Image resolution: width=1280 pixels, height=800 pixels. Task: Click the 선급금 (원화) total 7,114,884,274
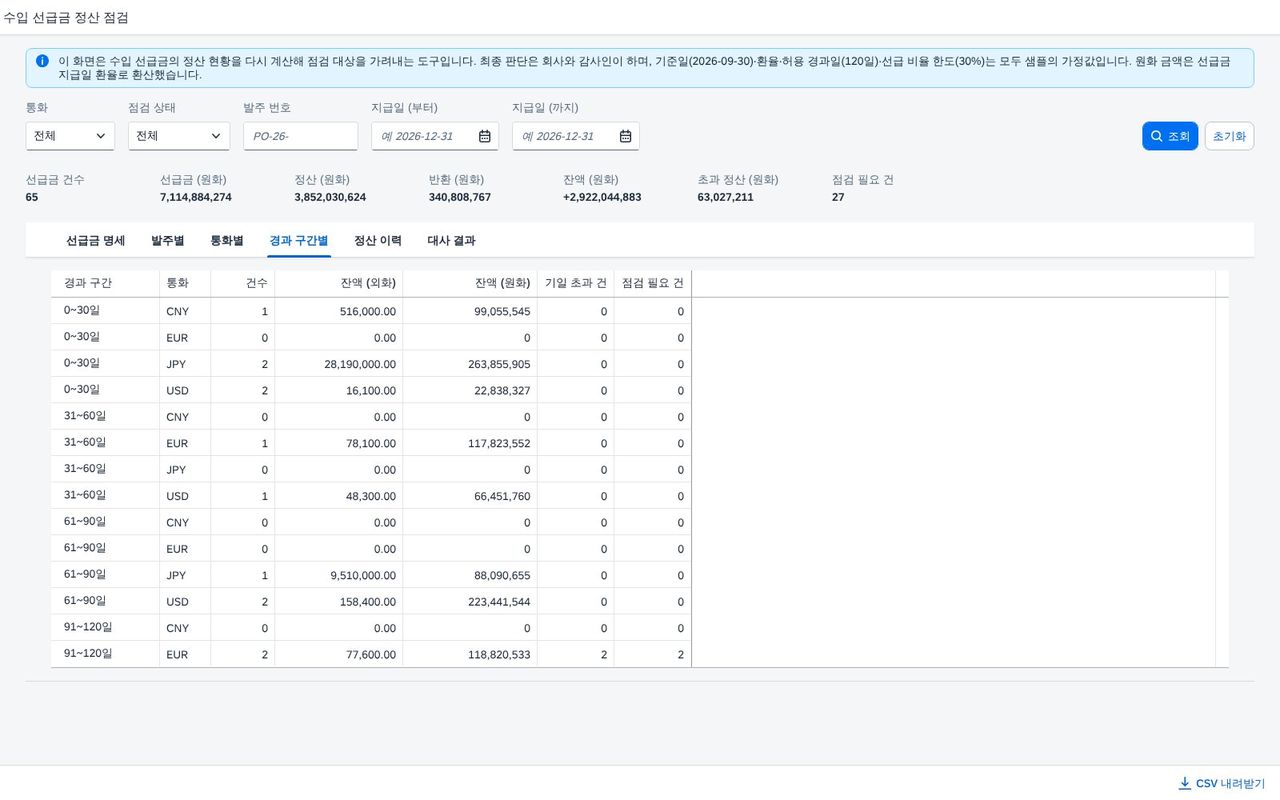click(196, 197)
